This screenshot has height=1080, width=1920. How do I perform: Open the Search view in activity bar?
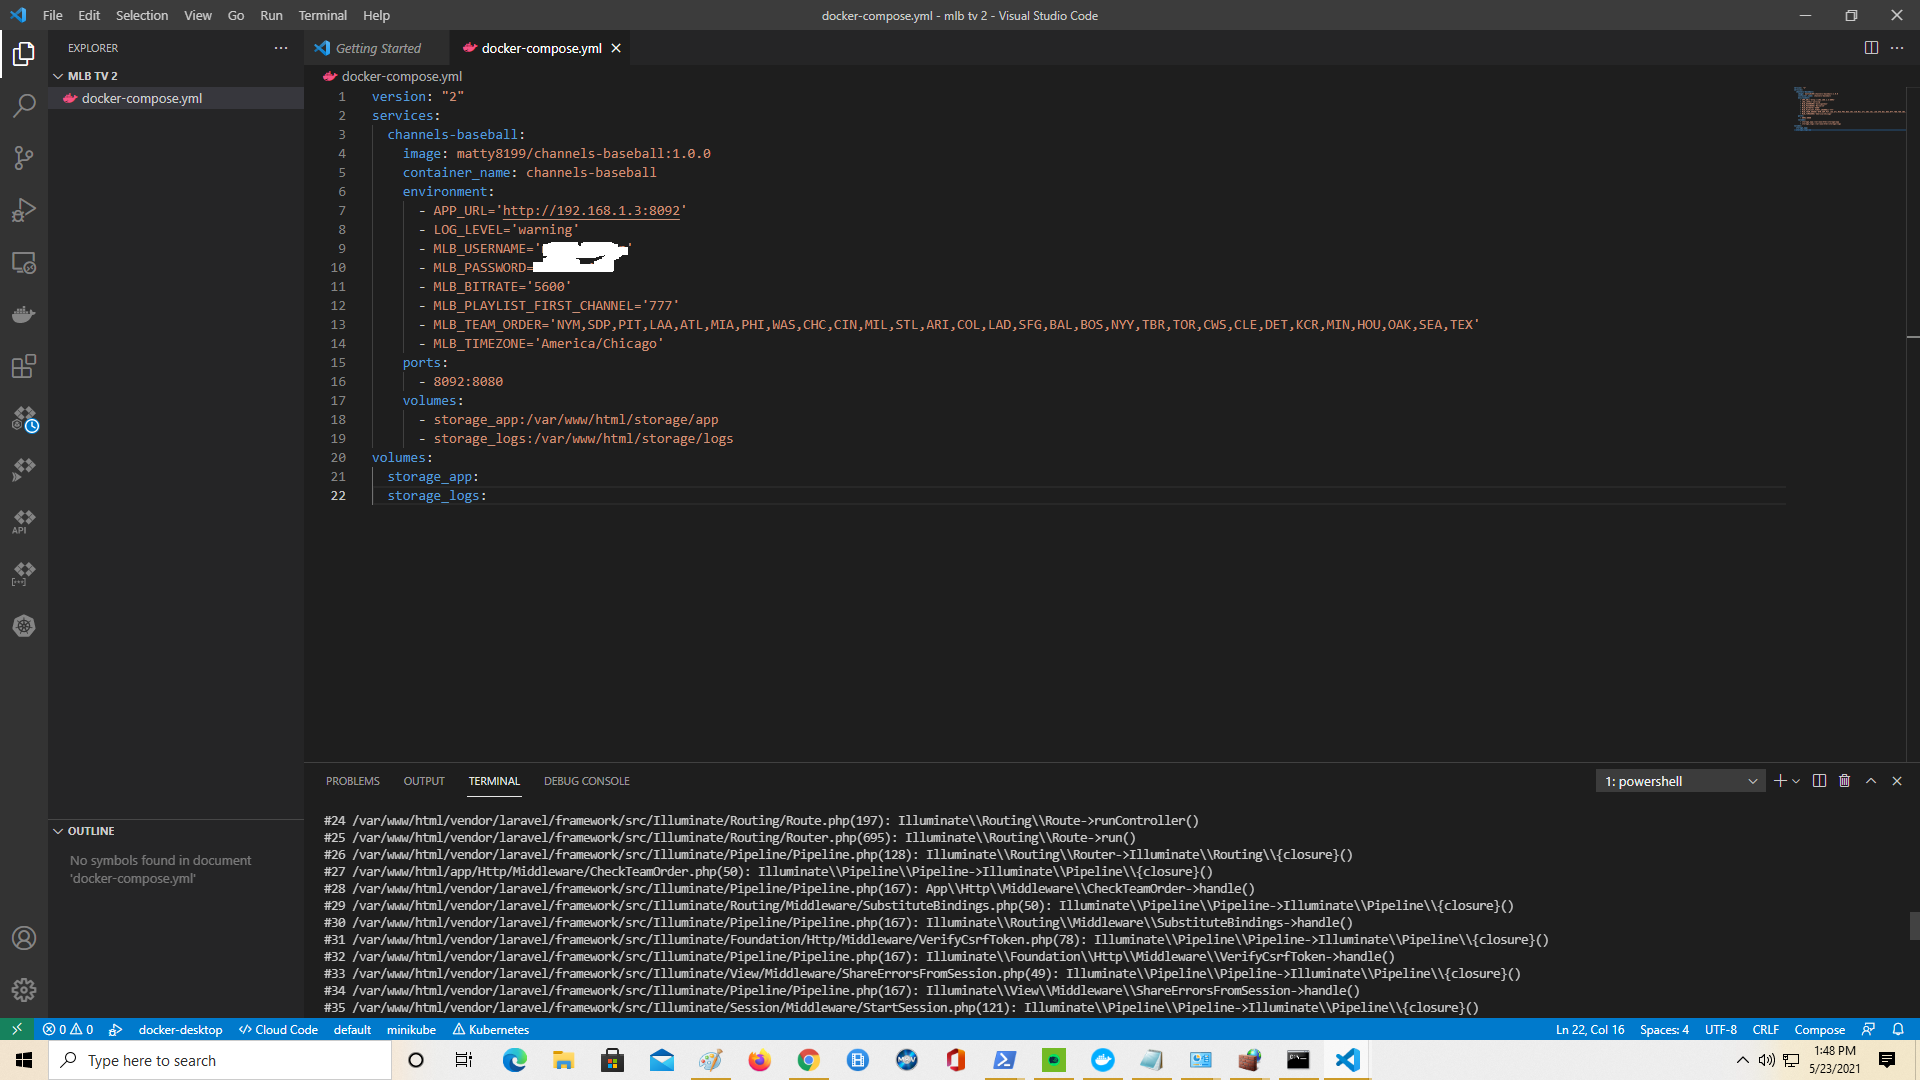(24, 105)
